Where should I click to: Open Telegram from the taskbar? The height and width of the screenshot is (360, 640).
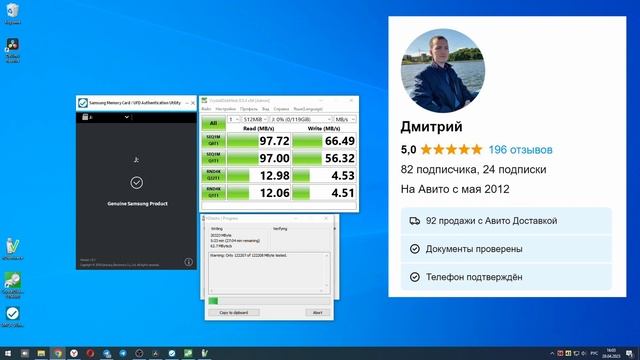point(123,353)
